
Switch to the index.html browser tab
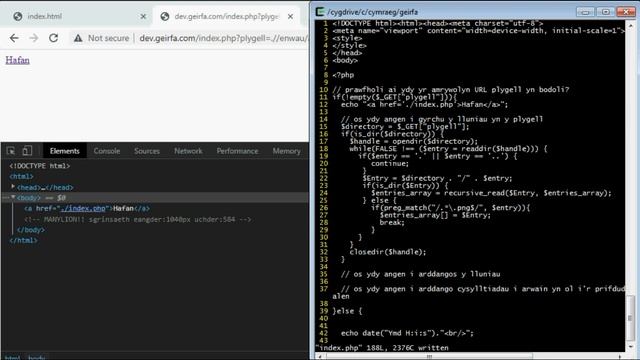(77, 16)
